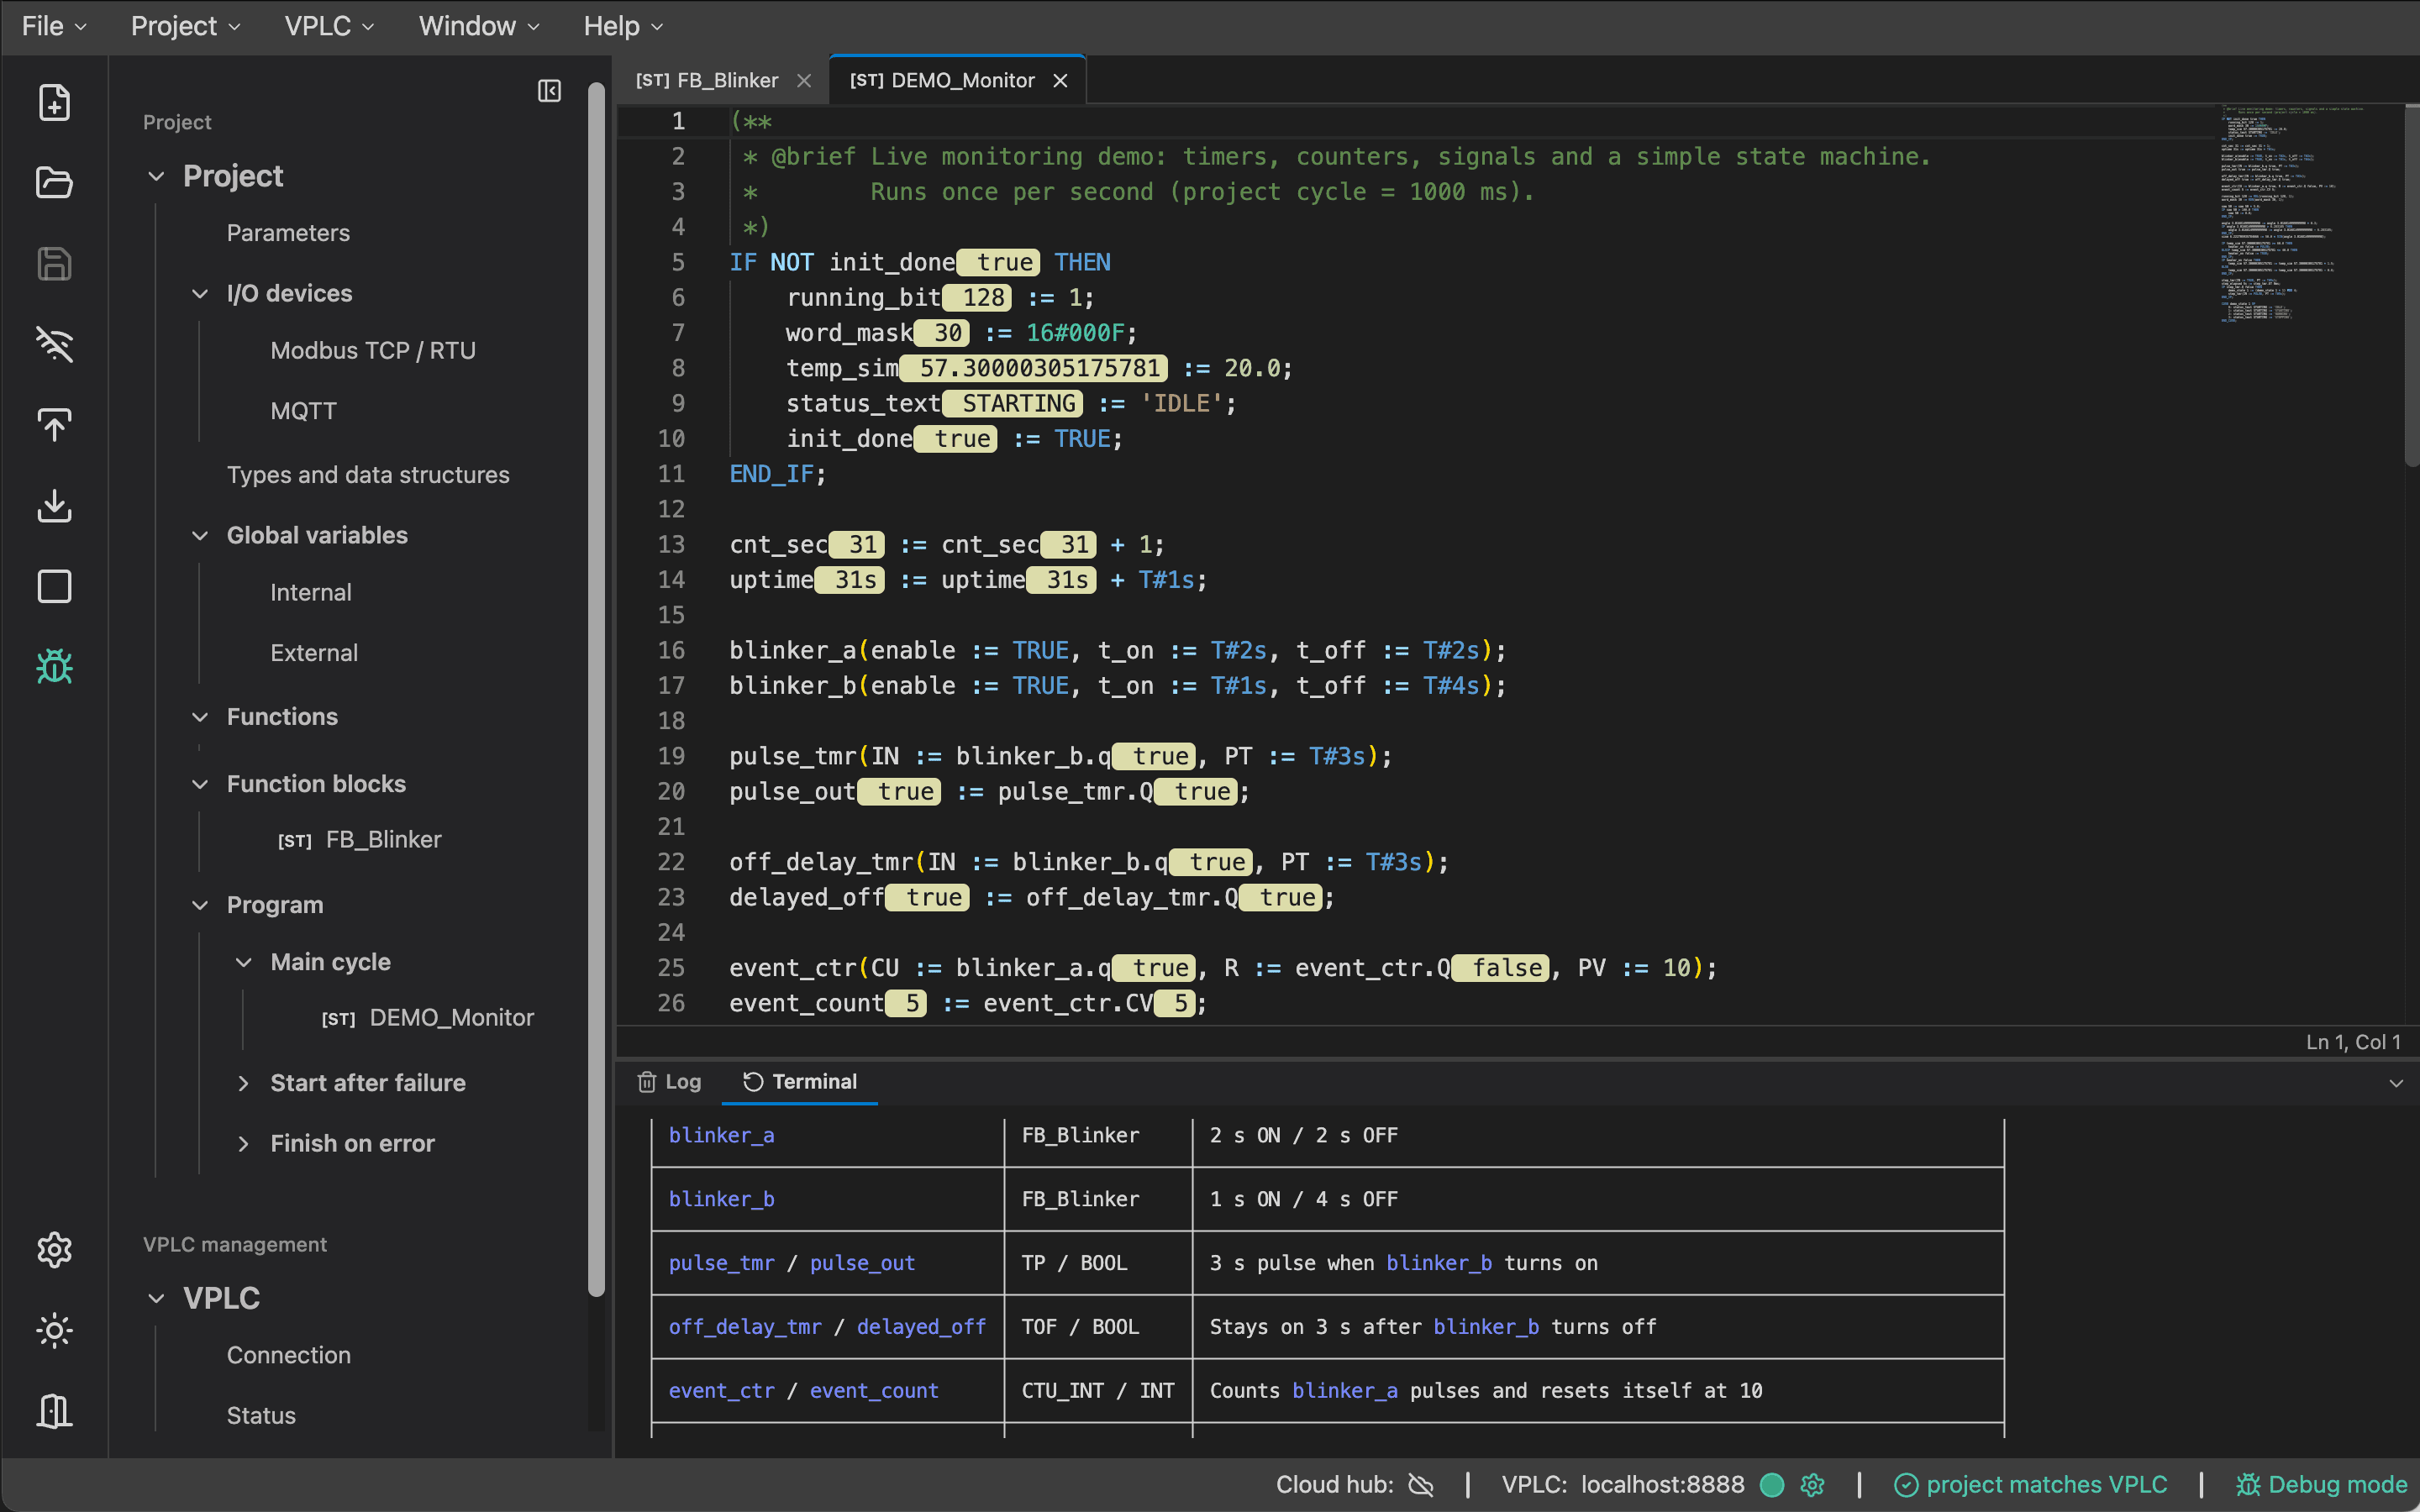This screenshot has width=2420, height=1512.
Task: Click project matches VPLC status
Action: (x=2031, y=1484)
